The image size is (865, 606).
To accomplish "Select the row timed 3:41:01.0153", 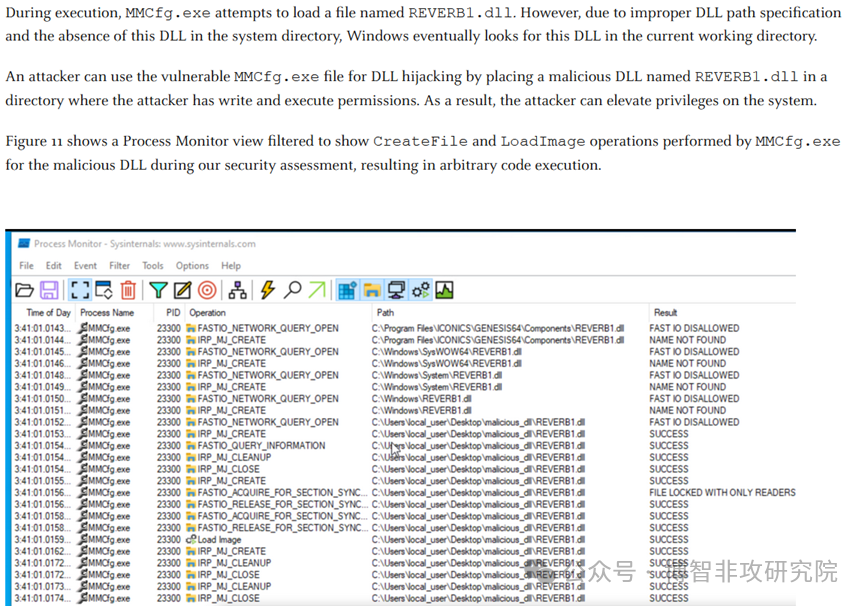I will point(405,434).
